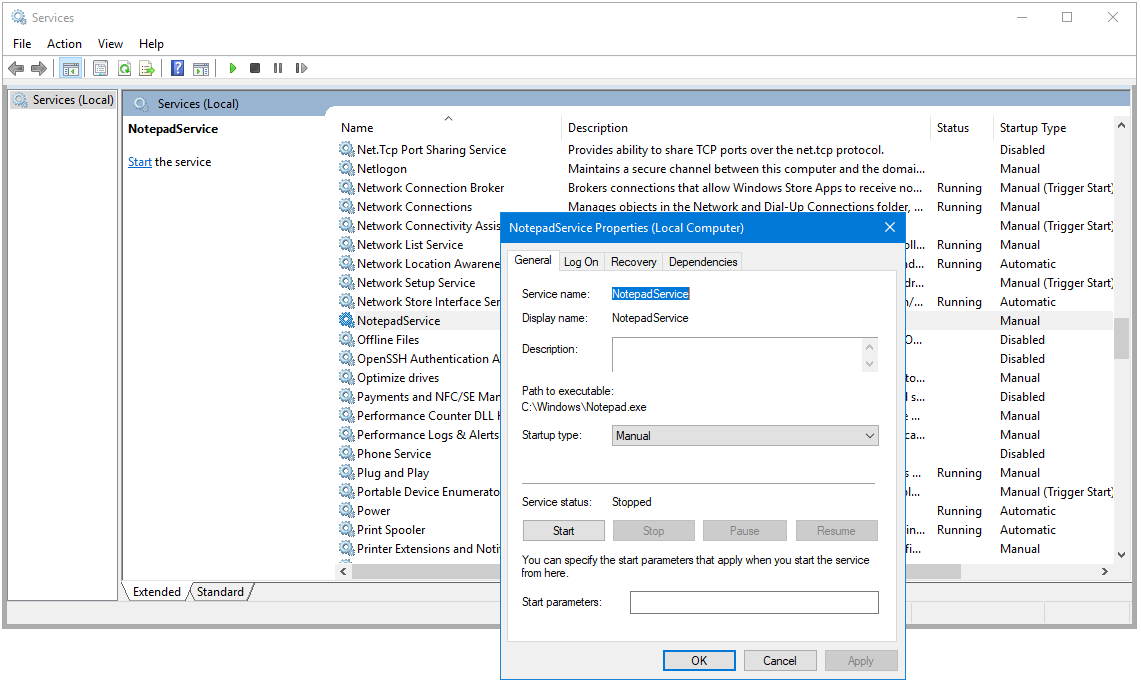The width and height of the screenshot is (1141, 683).
Task: Close the NotepadService Properties dialog
Action: click(890, 228)
